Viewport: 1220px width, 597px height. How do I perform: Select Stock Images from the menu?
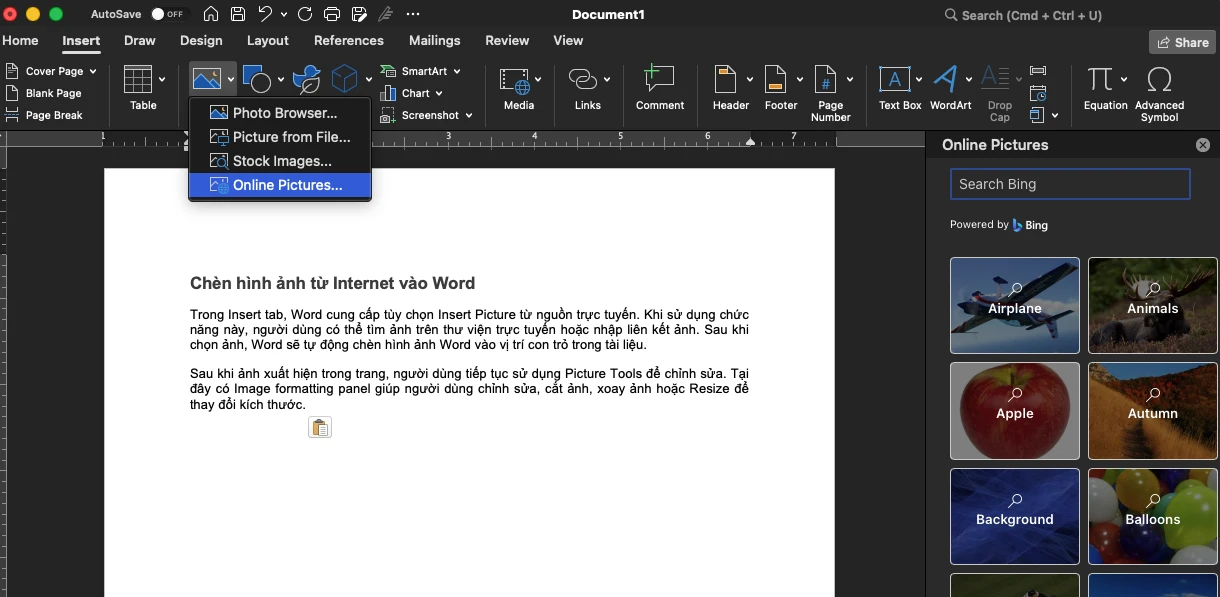[281, 161]
